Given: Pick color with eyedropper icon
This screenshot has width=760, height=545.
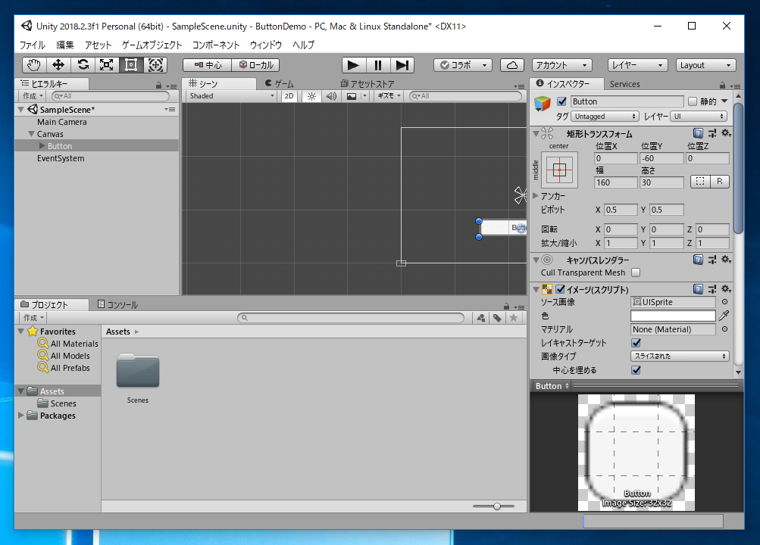Looking at the screenshot, I should click(724, 316).
